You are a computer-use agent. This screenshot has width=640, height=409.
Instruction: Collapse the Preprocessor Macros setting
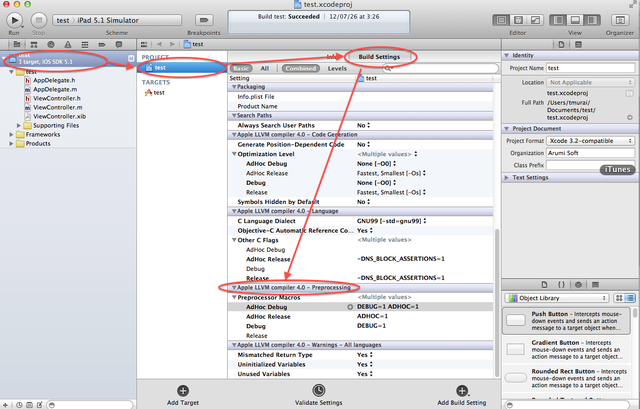coord(234,298)
